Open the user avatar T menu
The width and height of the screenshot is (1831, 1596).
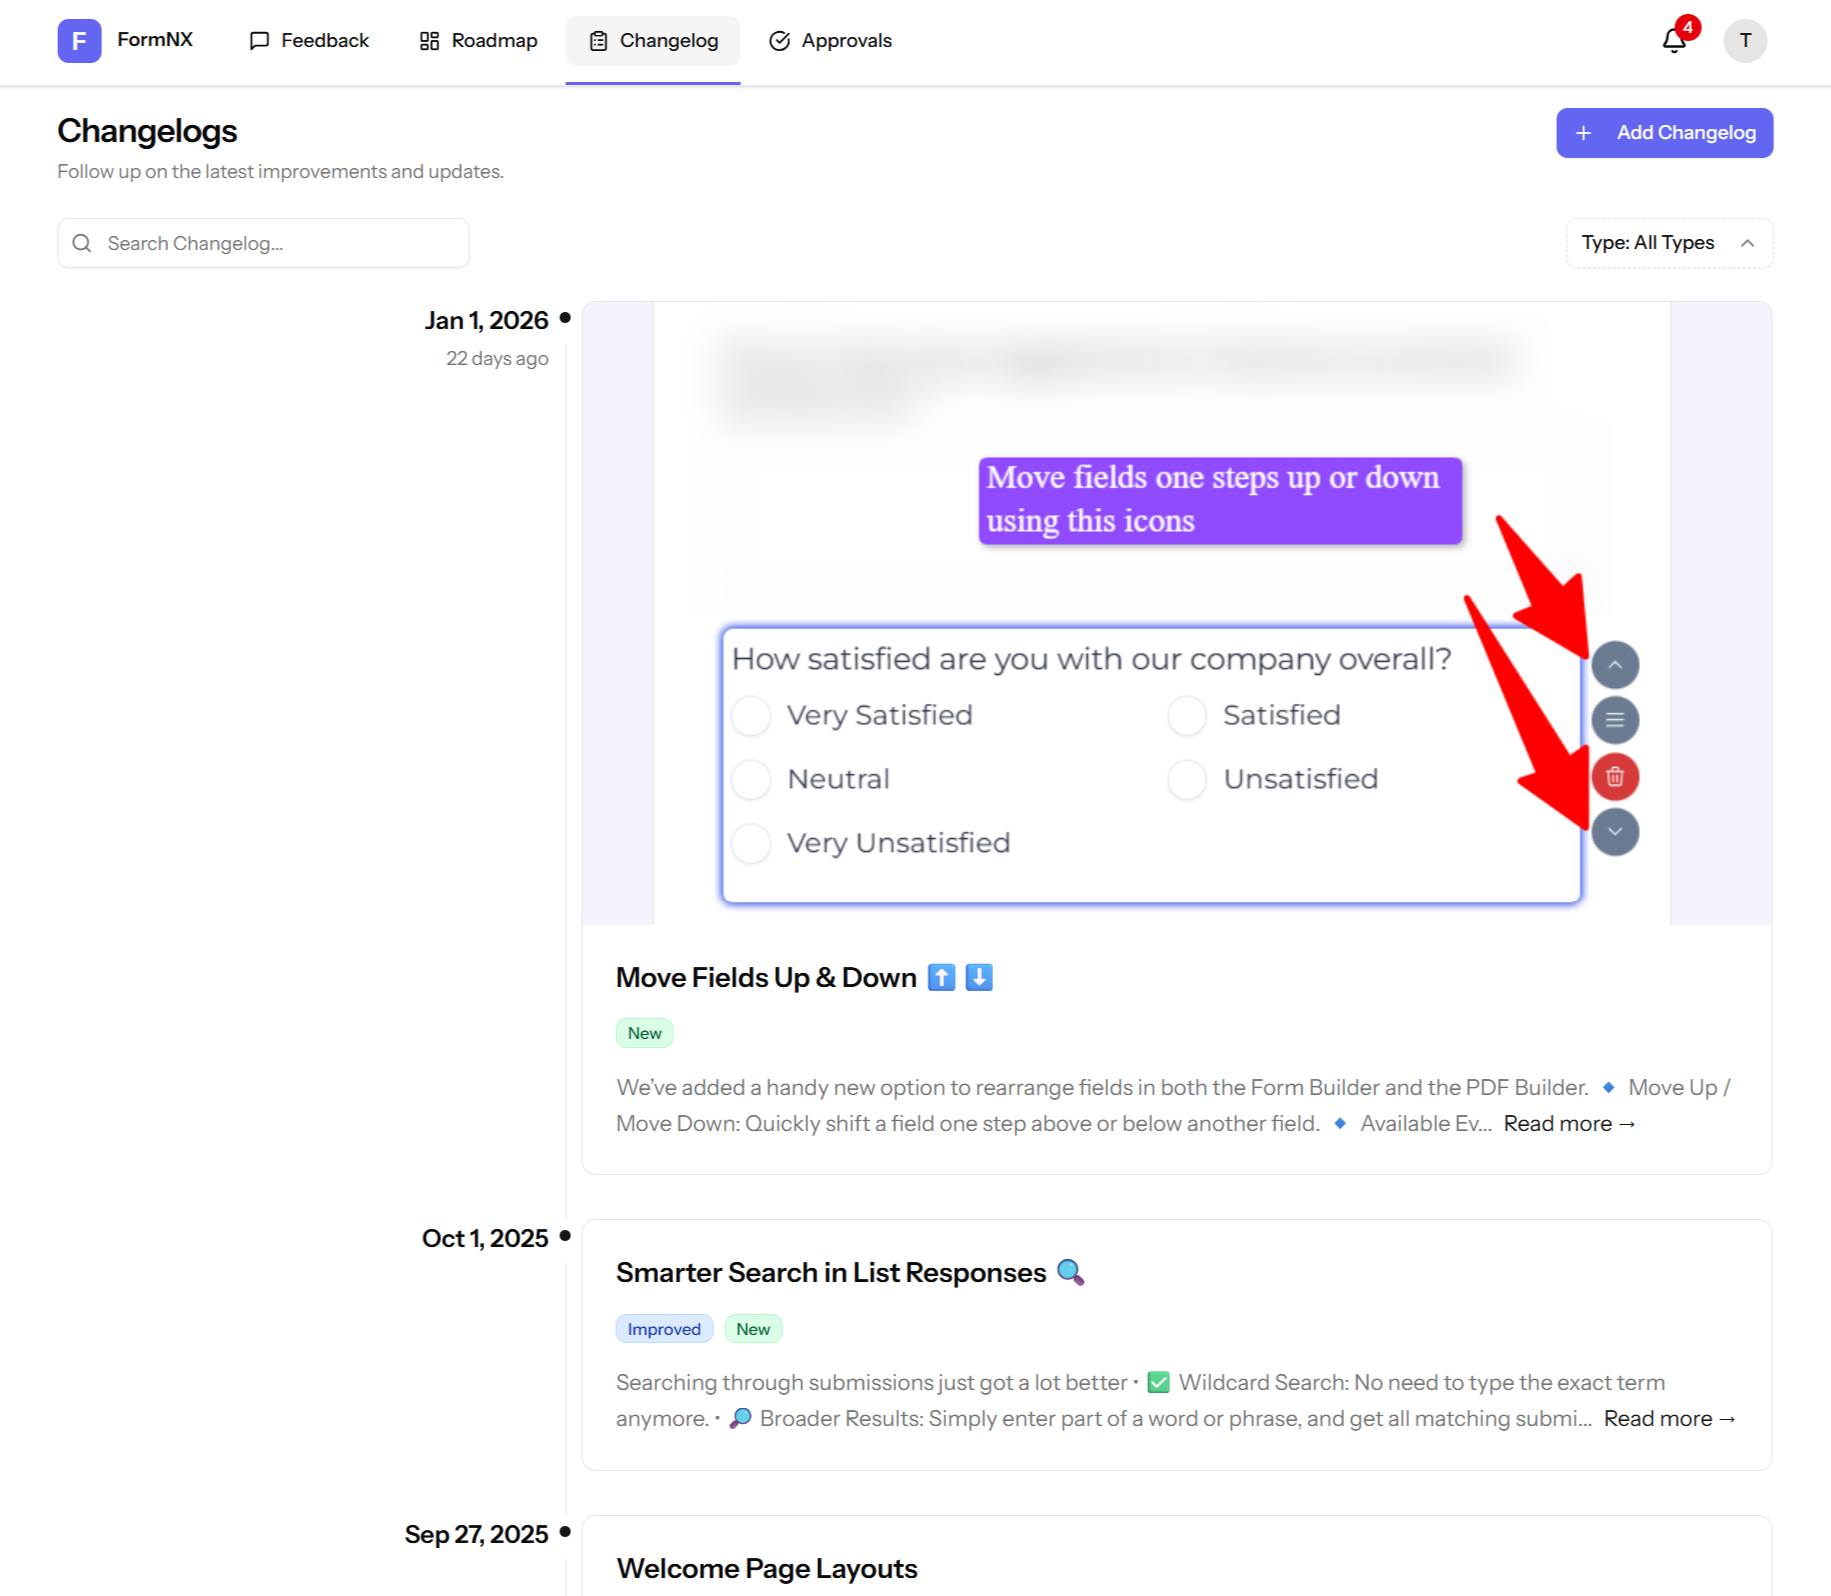point(1744,41)
